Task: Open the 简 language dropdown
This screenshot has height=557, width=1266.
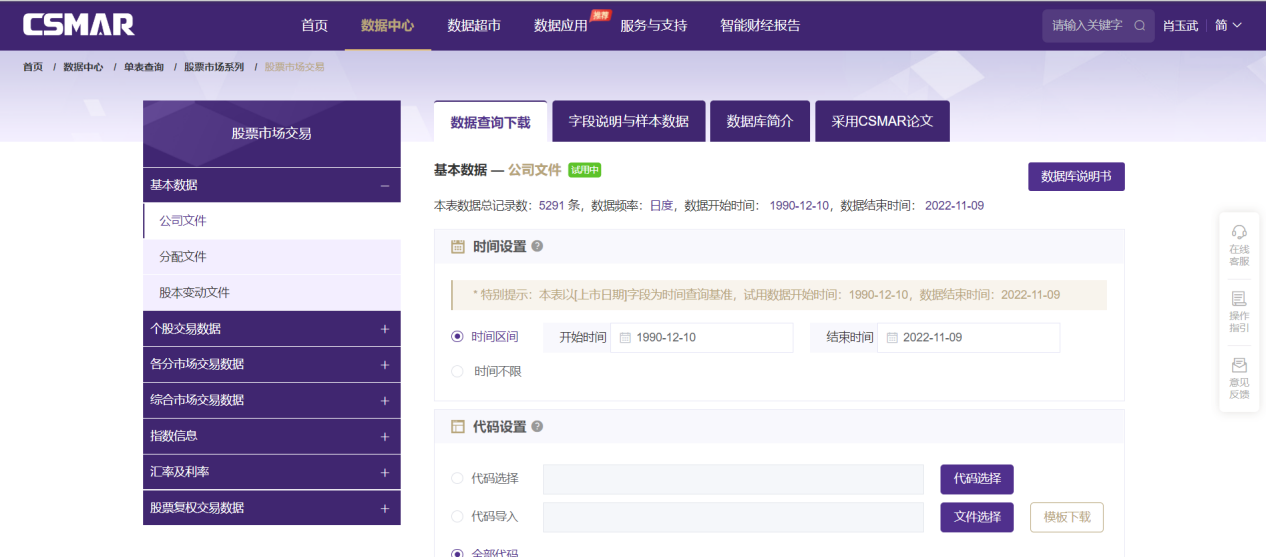Action: (x=1228, y=26)
